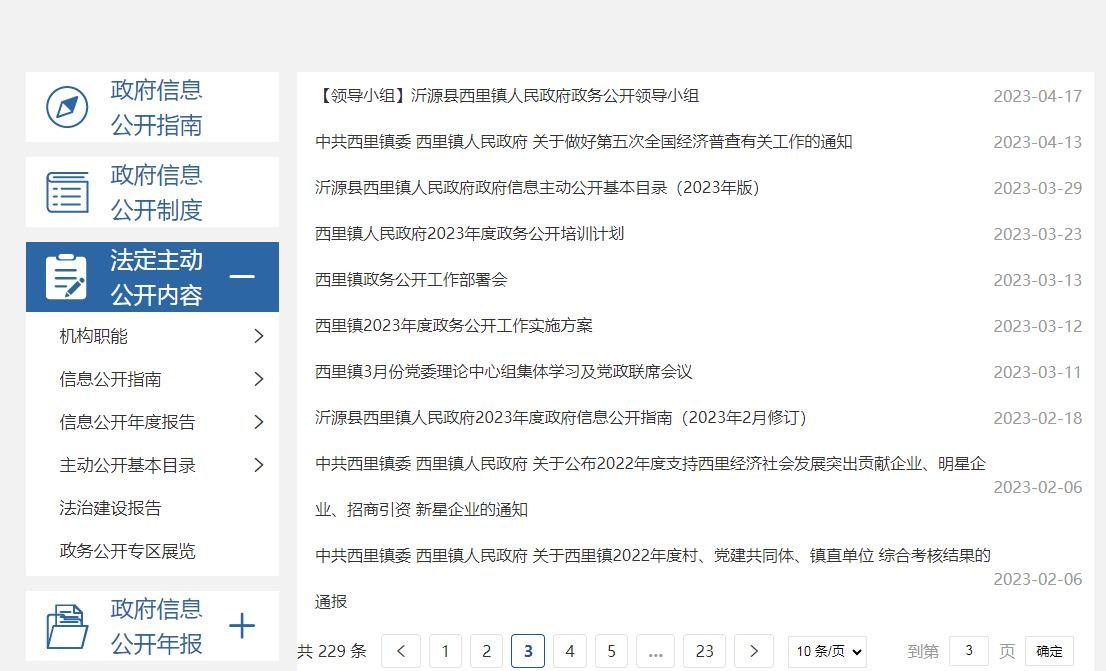Click the compass icon beside 政府信息公开指南

67,107
